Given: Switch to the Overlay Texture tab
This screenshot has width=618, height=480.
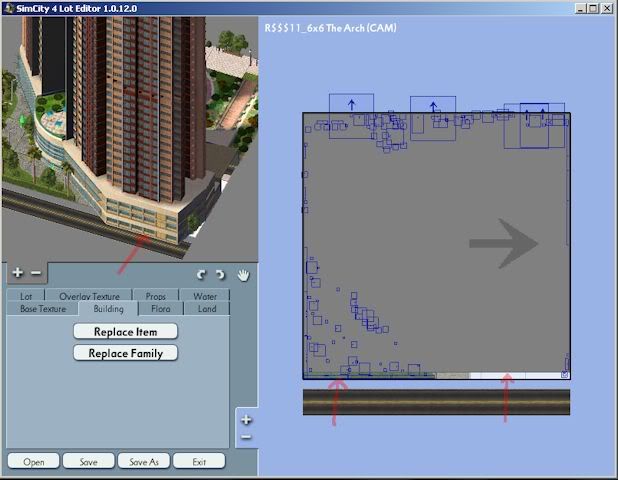Looking at the screenshot, I should pos(89,296).
